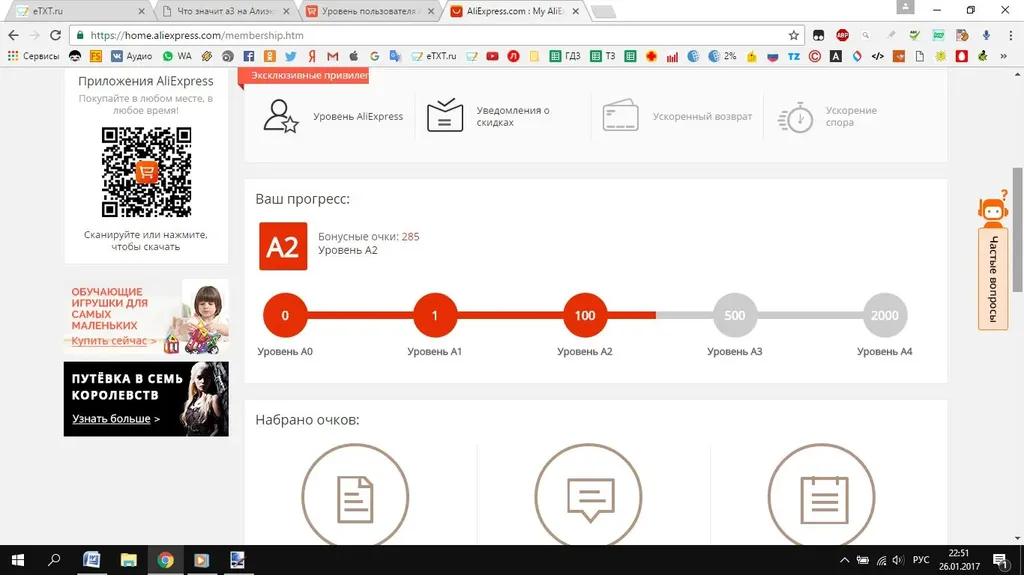Close the eTXT.ru tab
Screen dimensions: 1024x575
tap(142, 11)
